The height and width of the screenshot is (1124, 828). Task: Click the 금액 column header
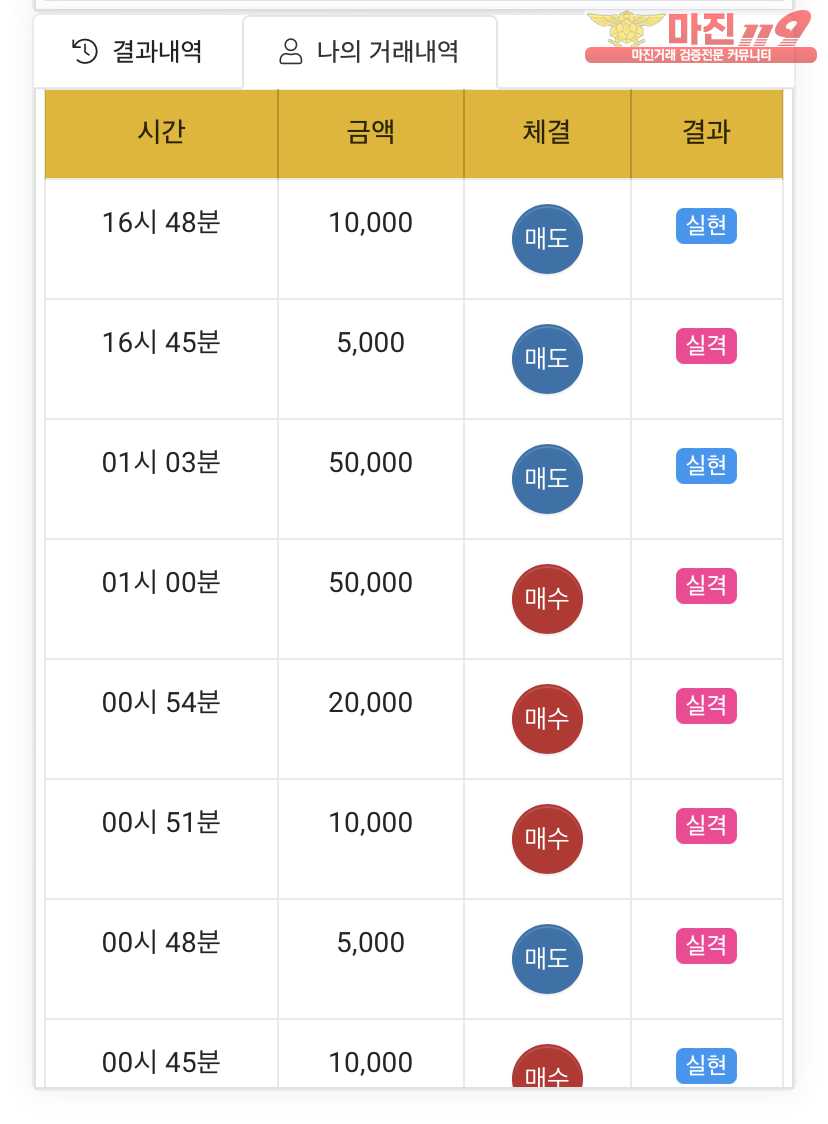(371, 133)
